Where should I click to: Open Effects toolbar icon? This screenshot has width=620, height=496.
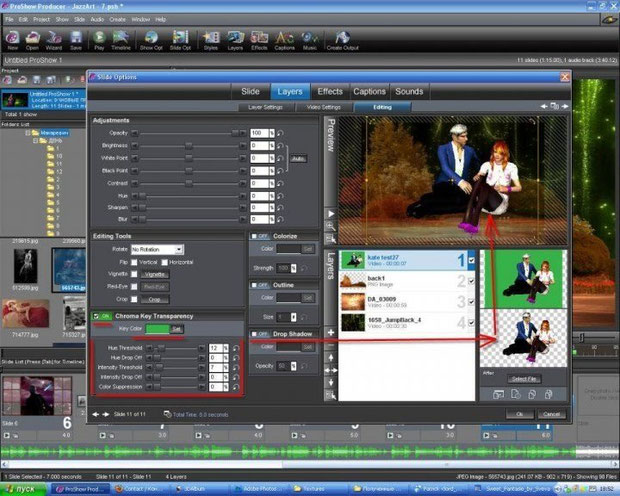click(x=259, y=40)
